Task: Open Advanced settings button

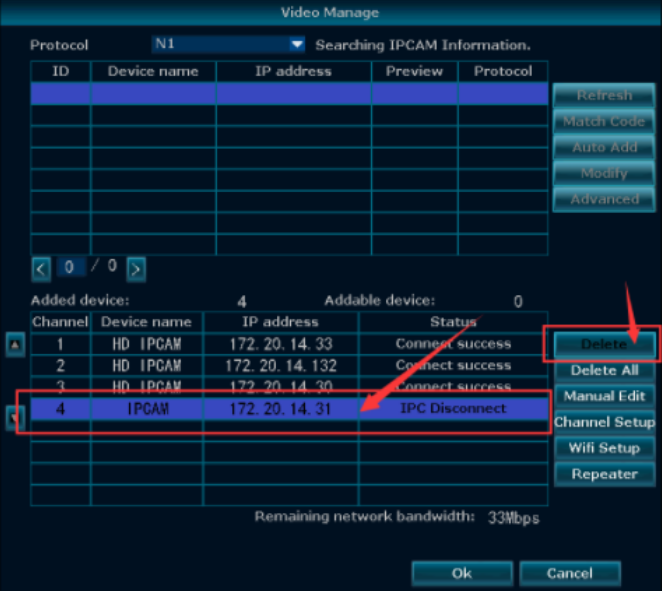Action: coord(603,200)
